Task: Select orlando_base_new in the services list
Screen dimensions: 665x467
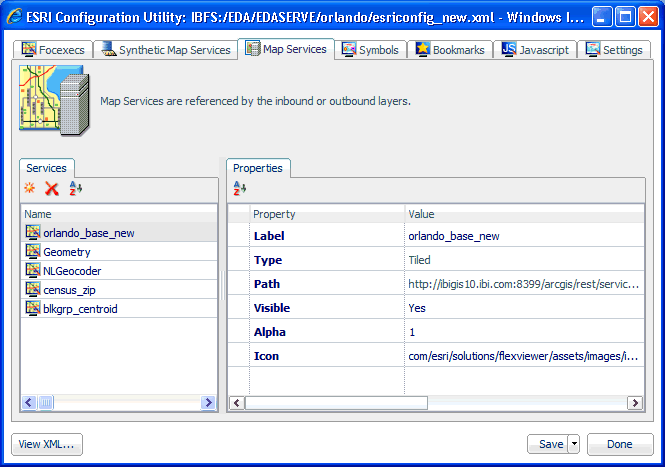Action: tap(89, 233)
